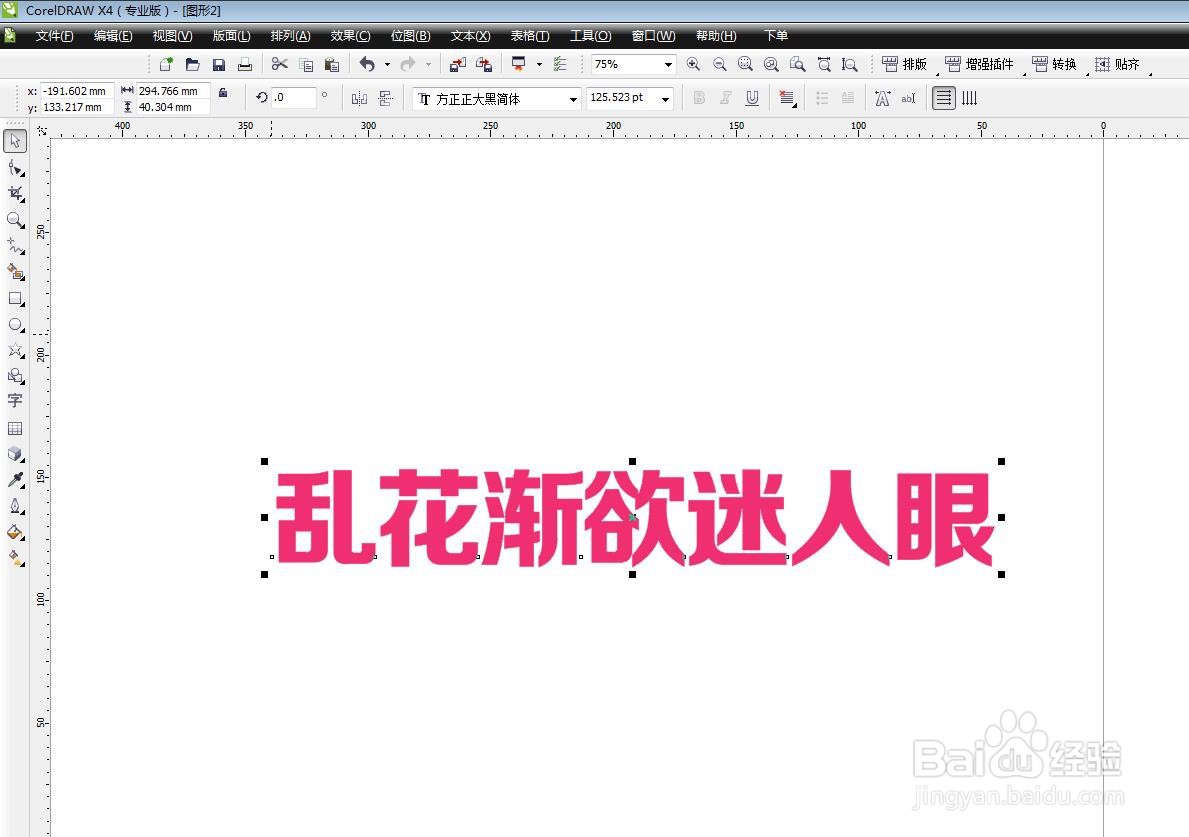This screenshot has width=1189, height=837.
Task: Toggle drop cap formatting
Action: coord(848,98)
